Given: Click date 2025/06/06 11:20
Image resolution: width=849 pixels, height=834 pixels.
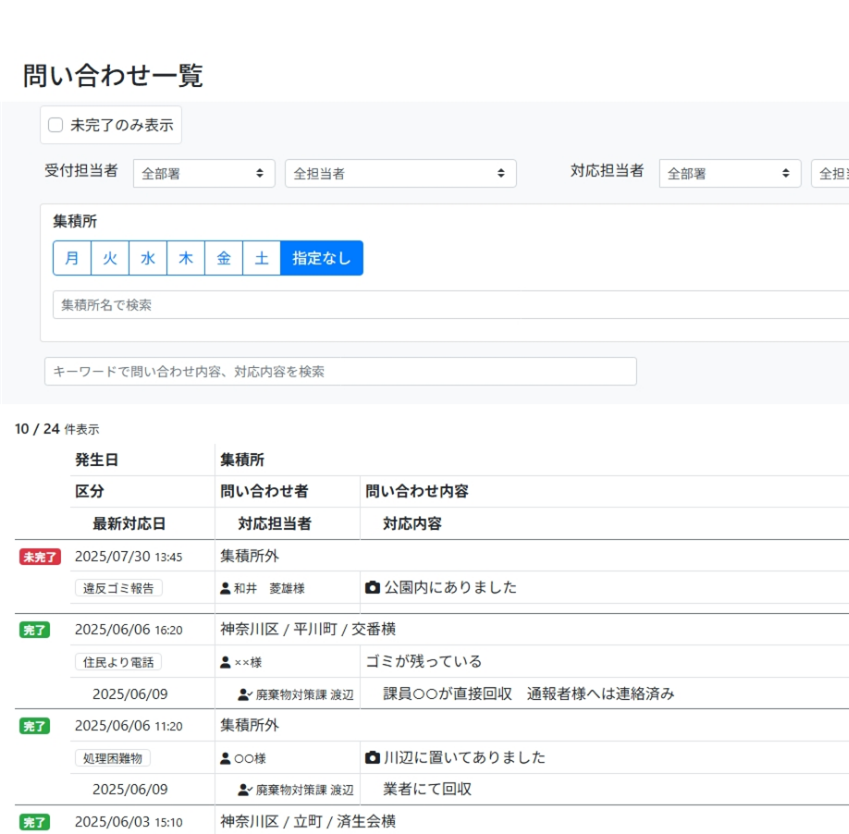Looking at the screenshot, I should pyautogui.click(x=129, y=726).
